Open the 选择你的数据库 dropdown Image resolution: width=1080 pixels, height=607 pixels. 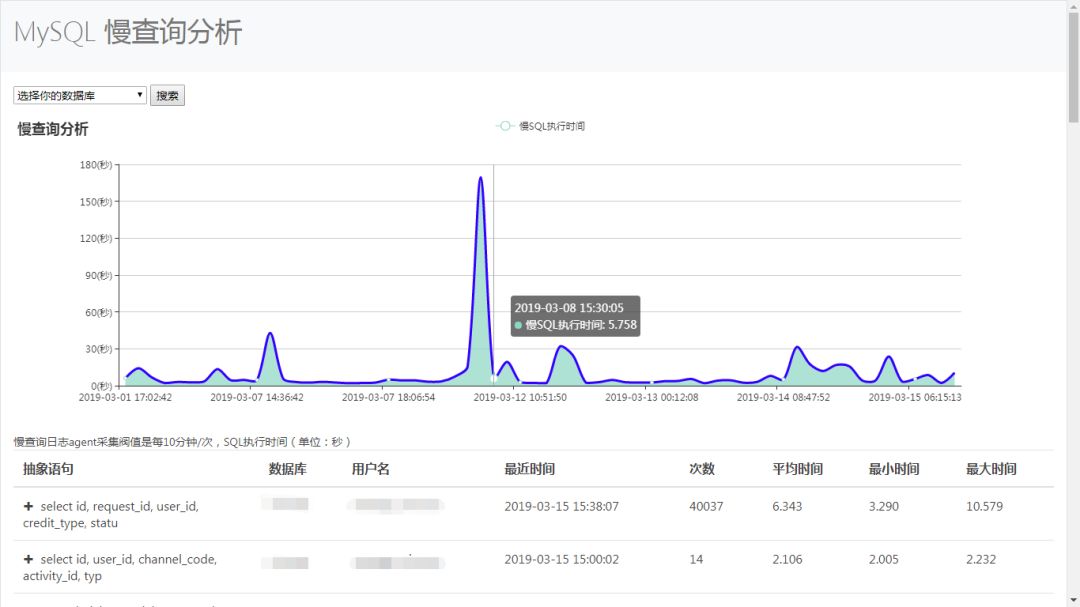coord(80,95)
